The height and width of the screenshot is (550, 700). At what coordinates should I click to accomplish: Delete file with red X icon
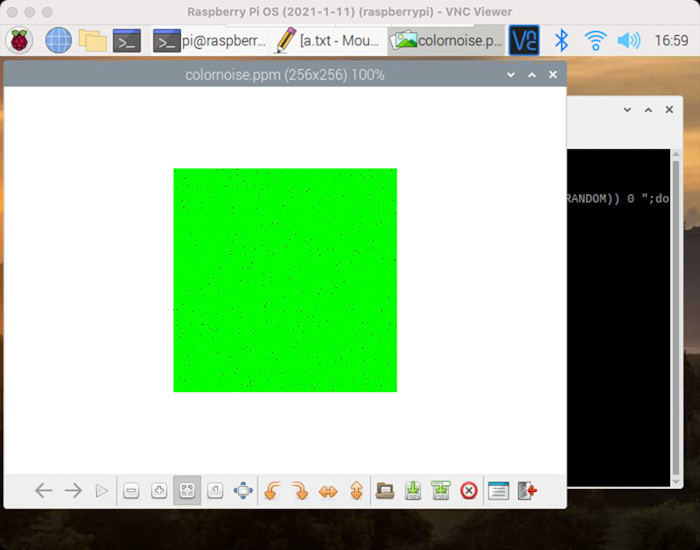pyautogui.click(x=469, y=491)
